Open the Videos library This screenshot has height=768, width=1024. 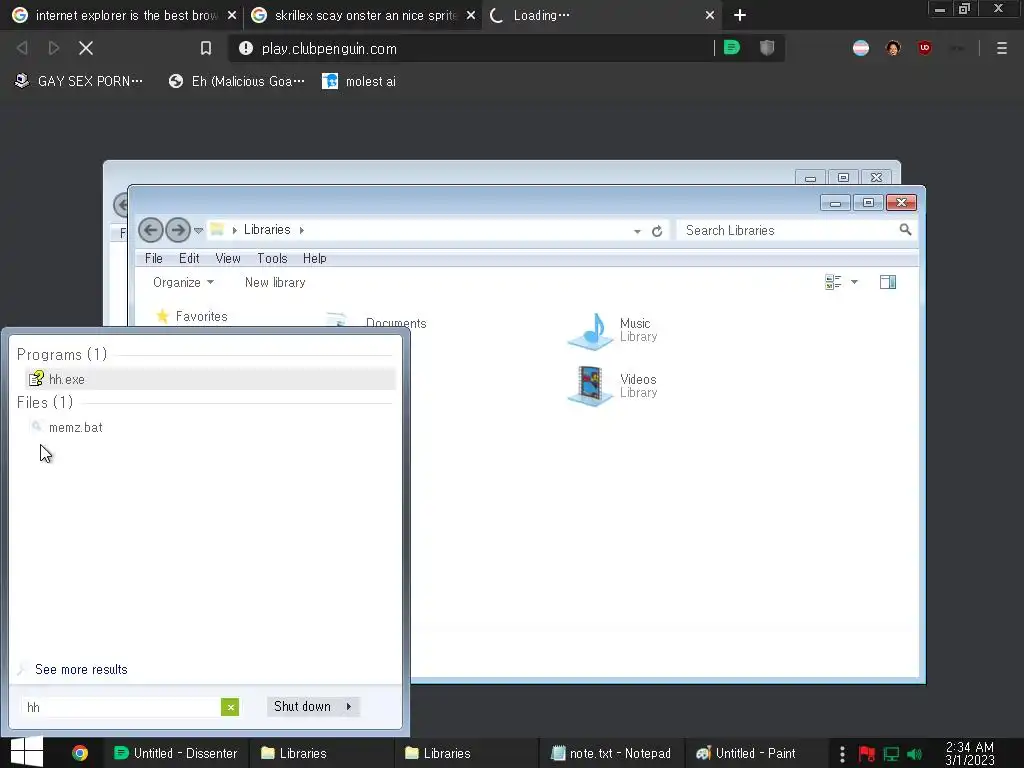614,386
